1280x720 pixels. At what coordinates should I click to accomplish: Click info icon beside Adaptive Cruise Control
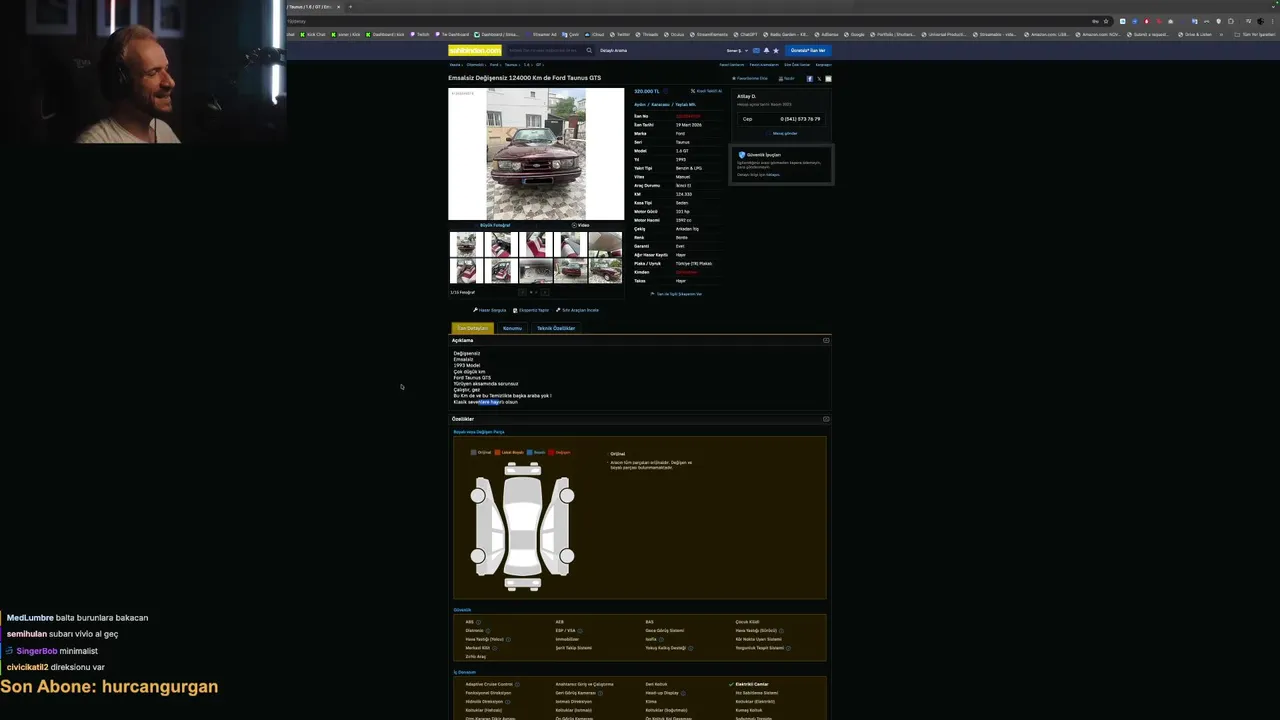pos(517,684)
